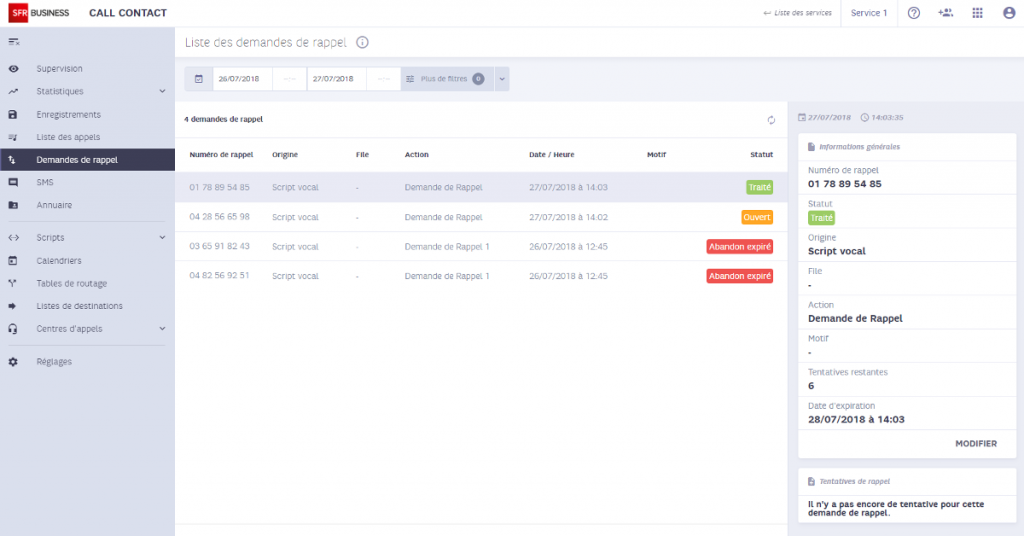This screenshot has width=1024, height=536.
Task: Open dropdown arrow next to Plus de filtres
Action: [502, 79]
